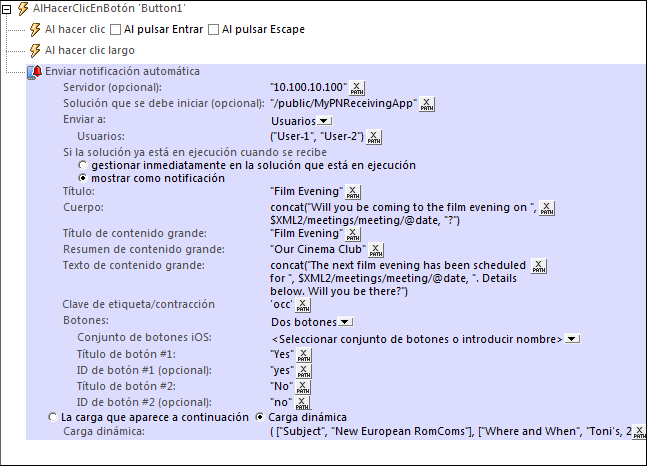This screenshot has height=466, width=647.
Task: Enable the Al pulsar Entrar checkbox
Action: (x=116, y=30)
